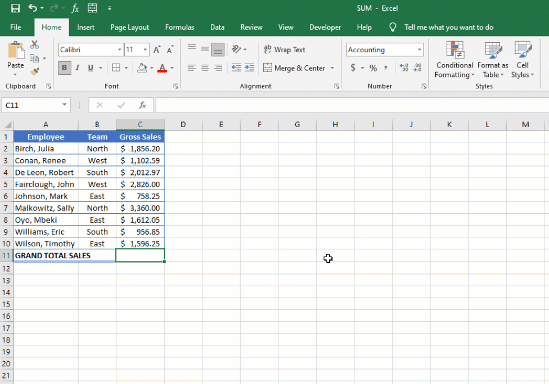Switch to the Data tab
The image size is (549, 384).
[217, 27]
